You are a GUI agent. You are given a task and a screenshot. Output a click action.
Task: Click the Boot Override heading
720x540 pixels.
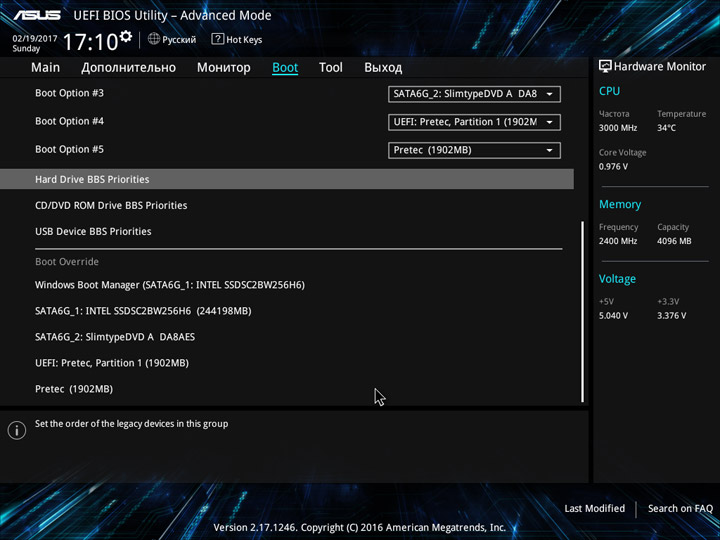pos(67,262)
